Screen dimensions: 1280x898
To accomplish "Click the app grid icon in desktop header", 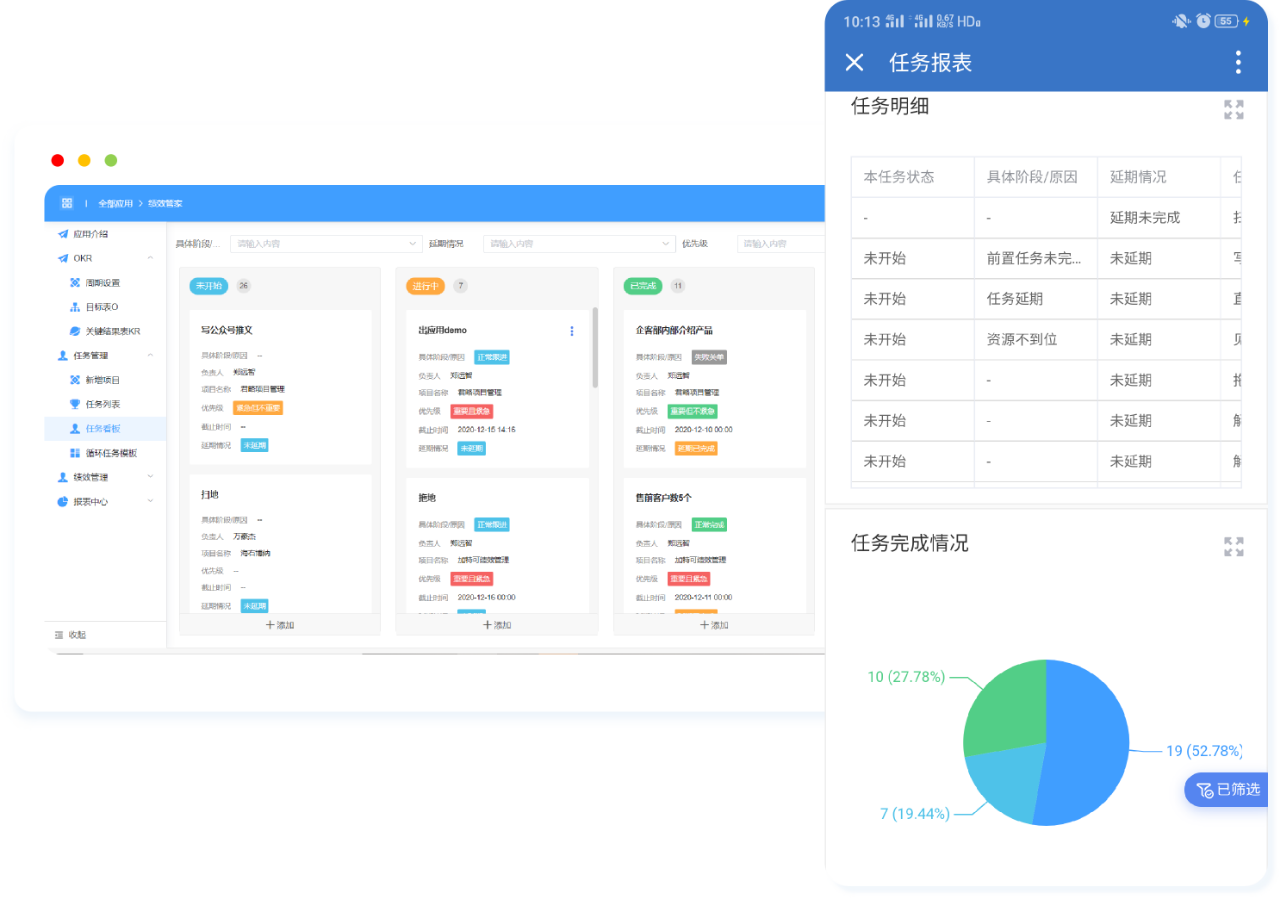I will point(67,203).
